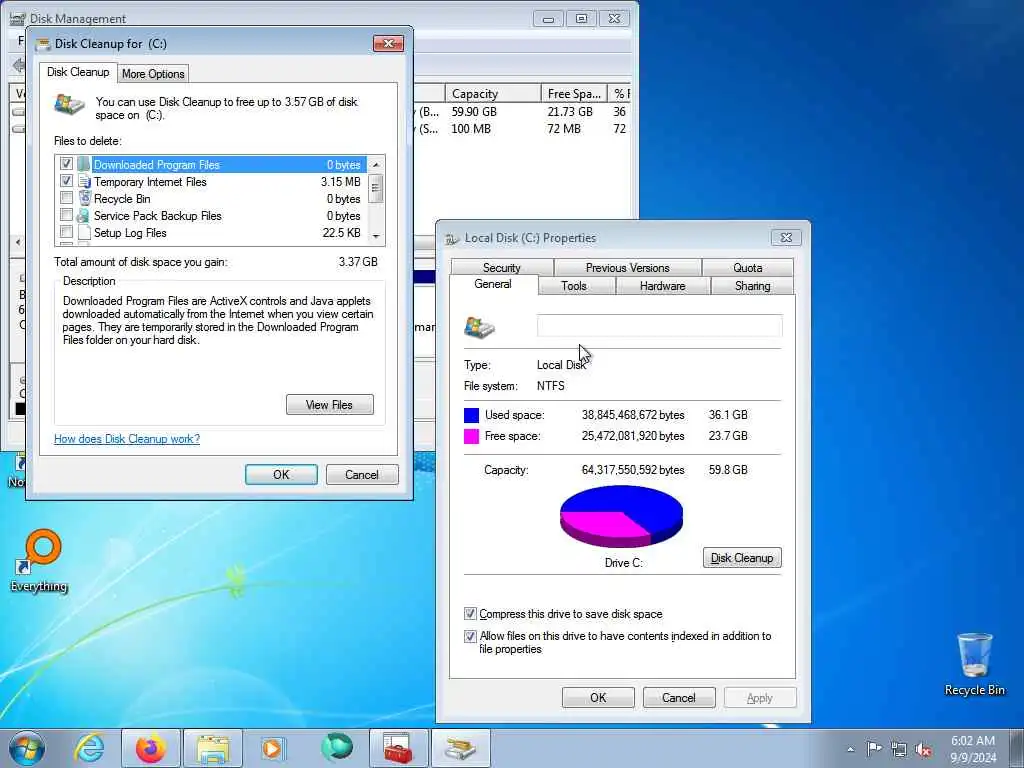The image size is (1024, 768).
Task: Toggle Compress this drive to save disk space
Action: [470, 614]
